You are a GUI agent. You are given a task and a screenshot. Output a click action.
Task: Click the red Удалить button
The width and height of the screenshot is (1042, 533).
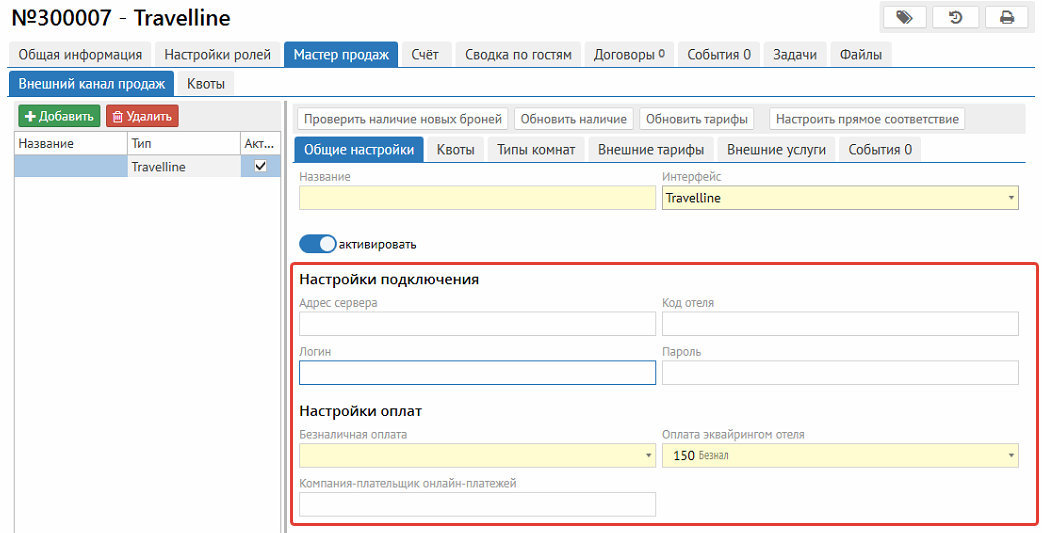coord(142,116)
